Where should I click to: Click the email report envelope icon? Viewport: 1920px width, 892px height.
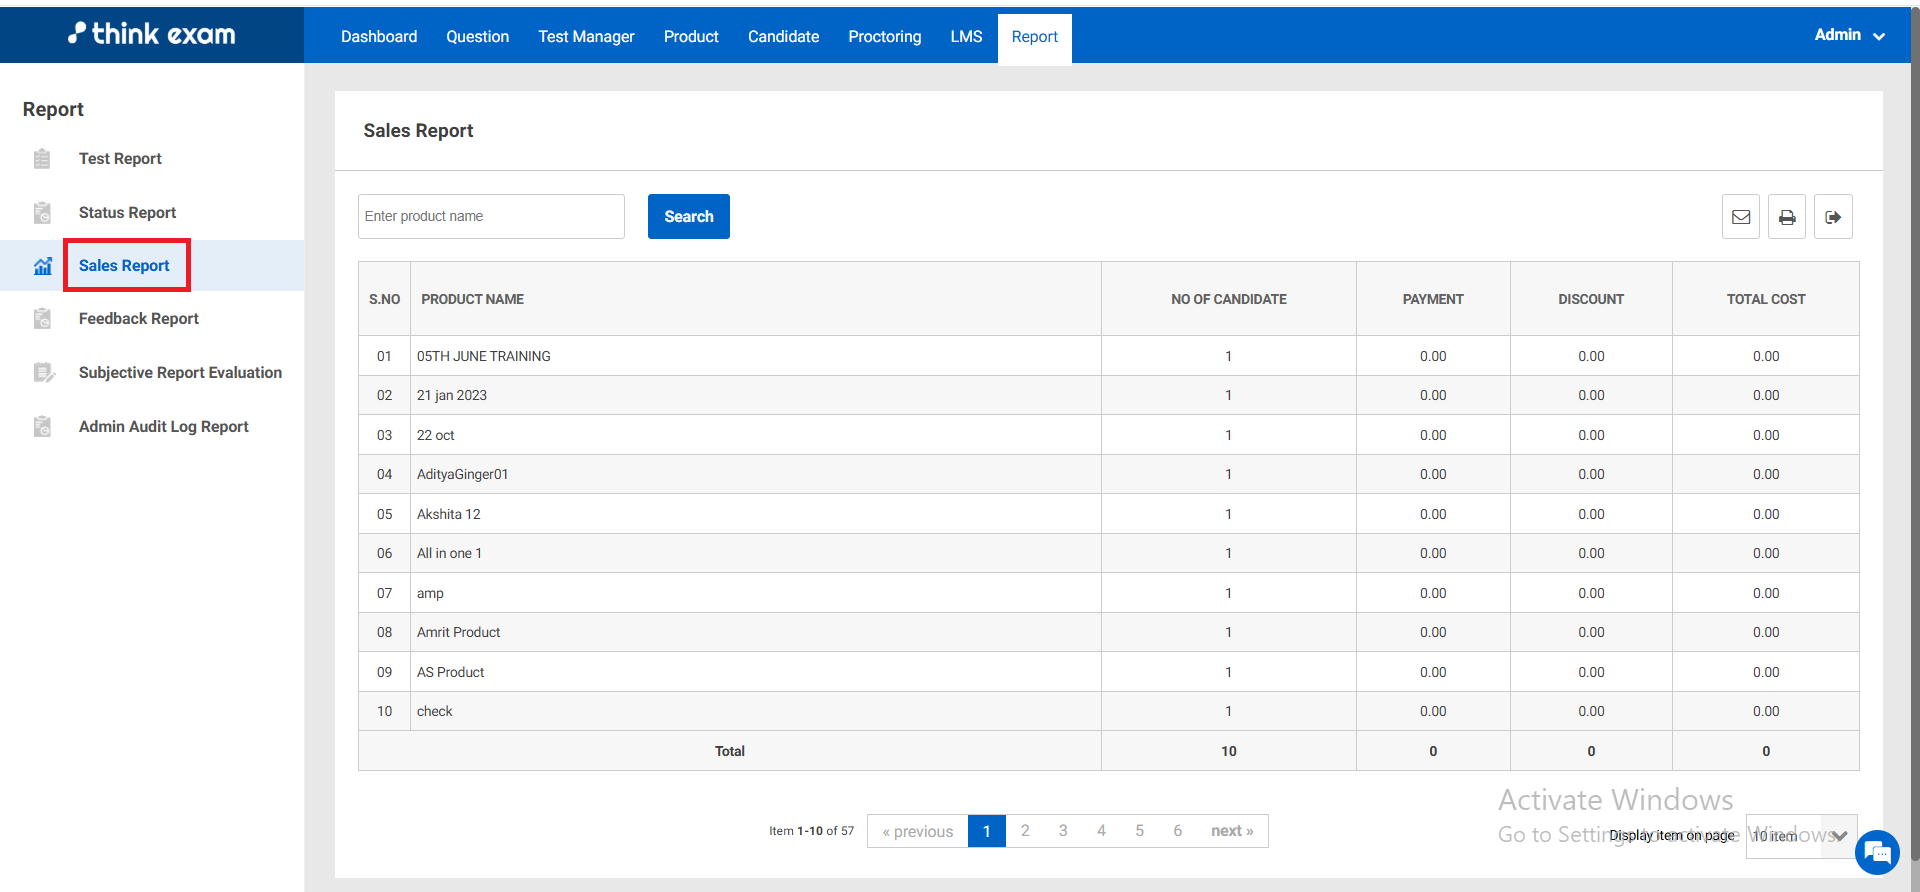point(1740,217)
